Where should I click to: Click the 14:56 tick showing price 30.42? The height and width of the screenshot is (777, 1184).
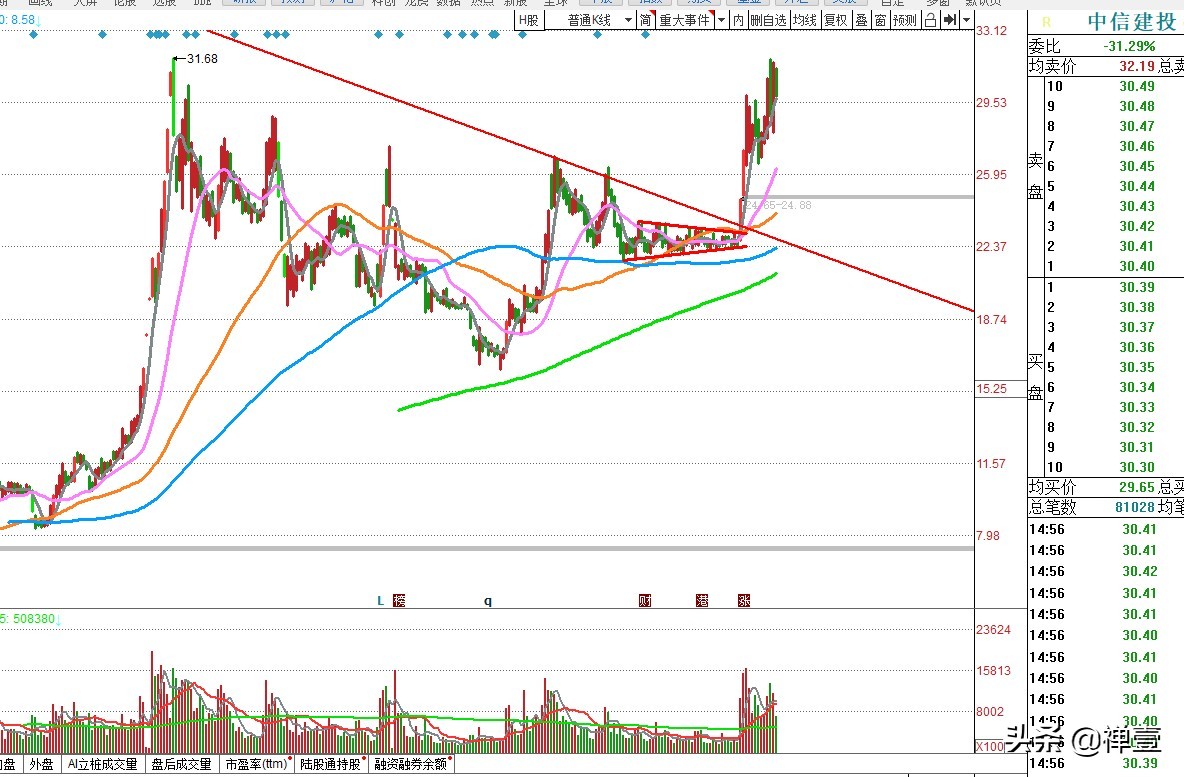[x=1139, y=572]
